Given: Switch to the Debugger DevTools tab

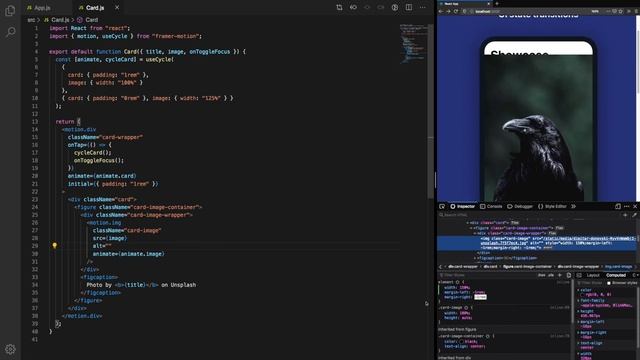Looking at the screenshot, I should coord(520,207).
